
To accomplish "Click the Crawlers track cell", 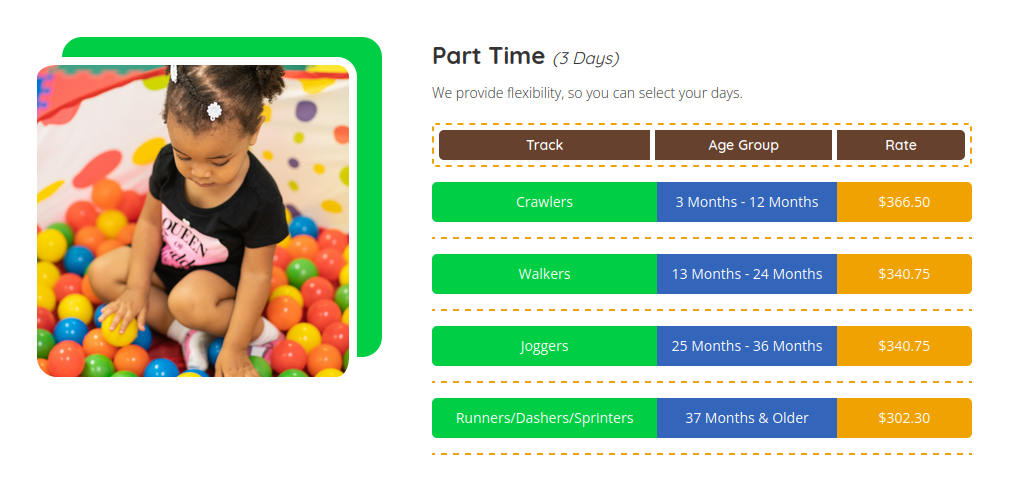I will pos(544,202).
